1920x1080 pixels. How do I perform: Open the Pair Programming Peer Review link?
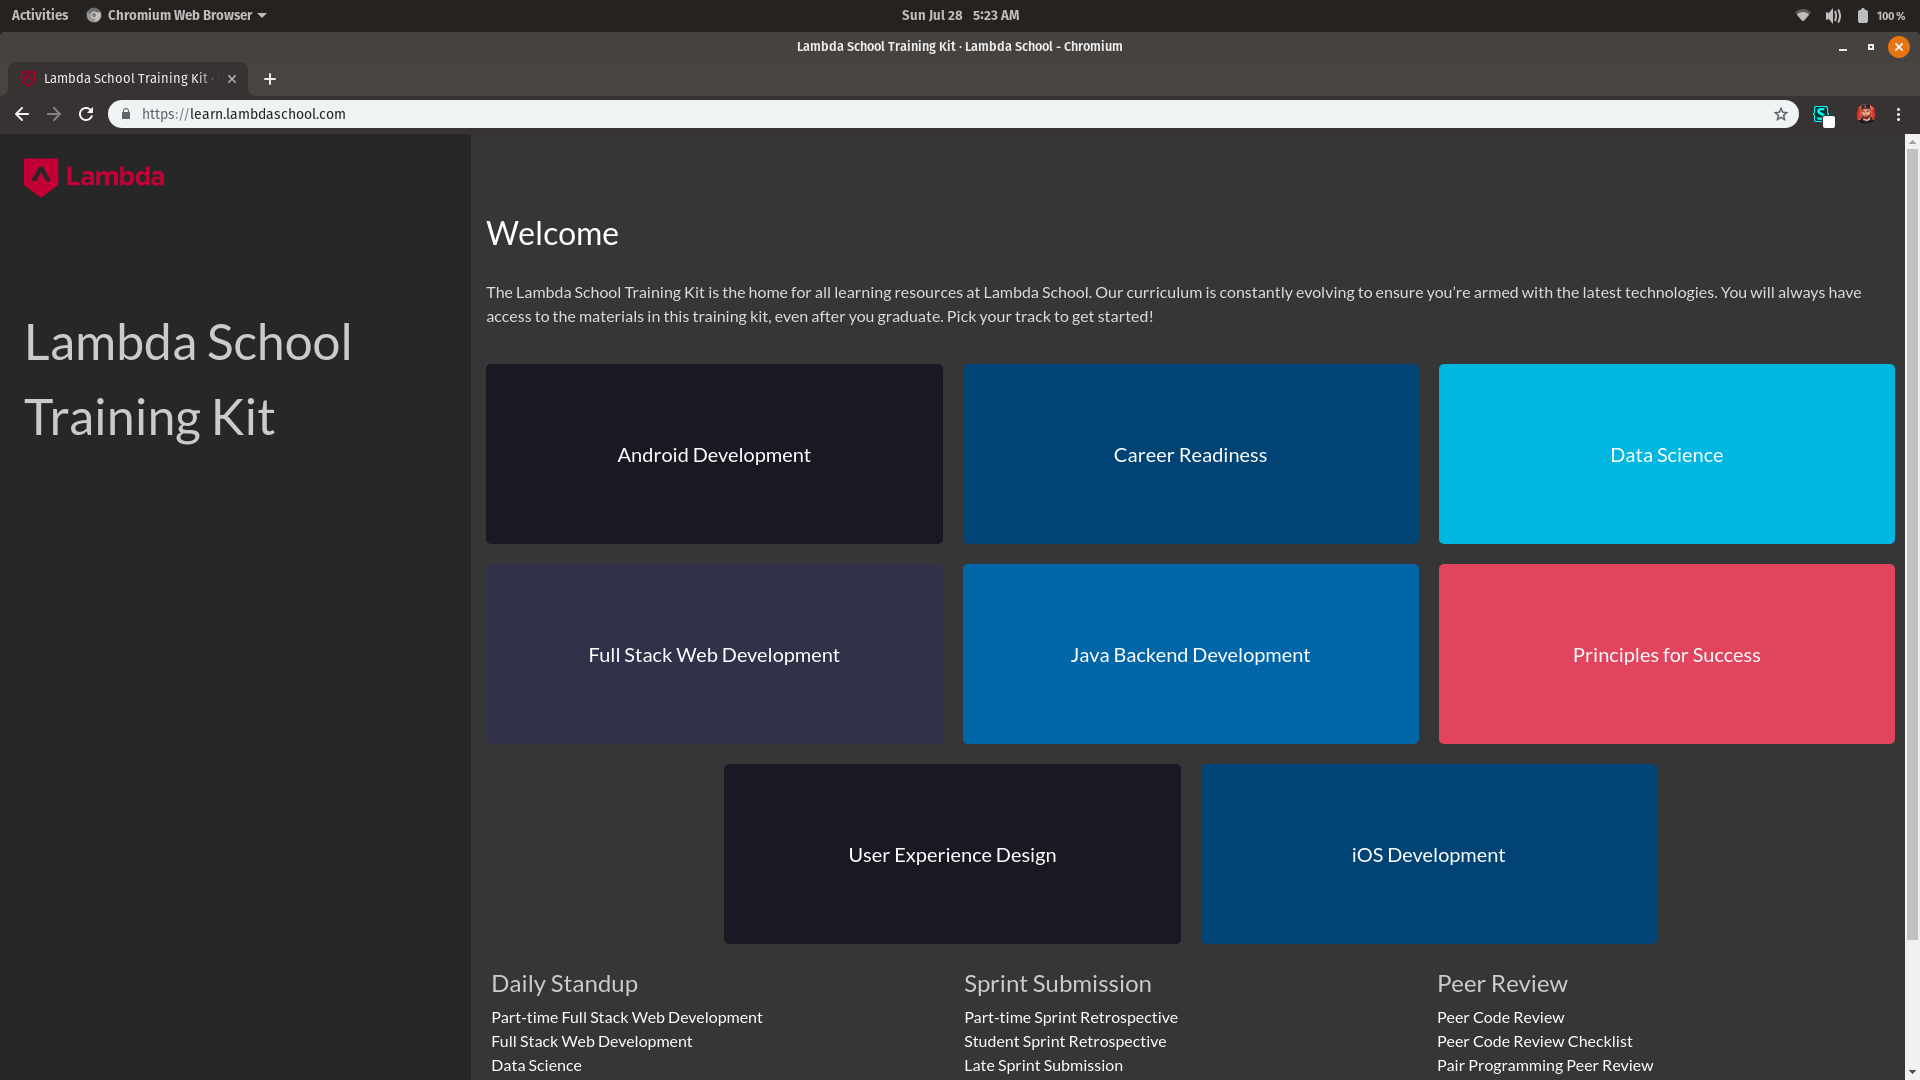click(1545, 1065)
